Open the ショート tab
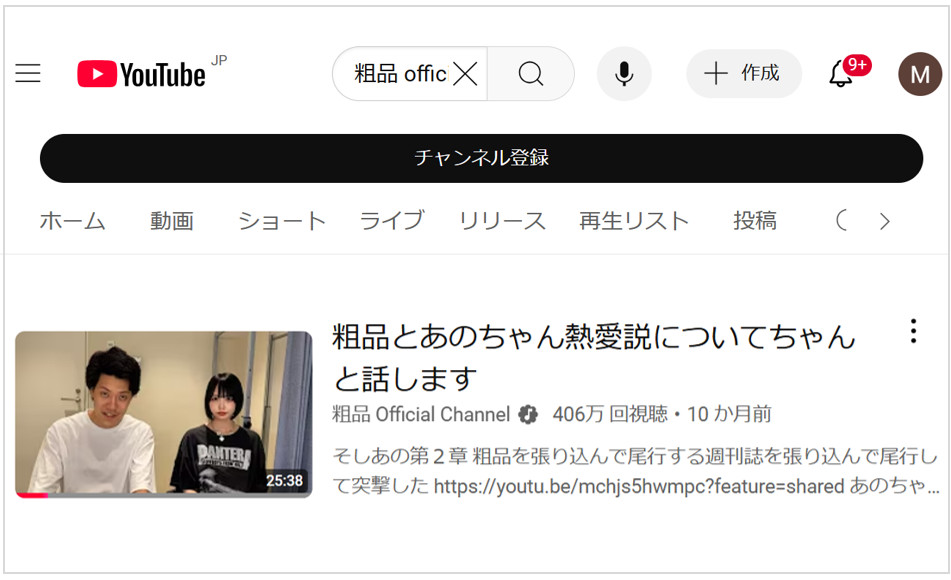The width and height of the screenshot is (951, 580). 281,221
